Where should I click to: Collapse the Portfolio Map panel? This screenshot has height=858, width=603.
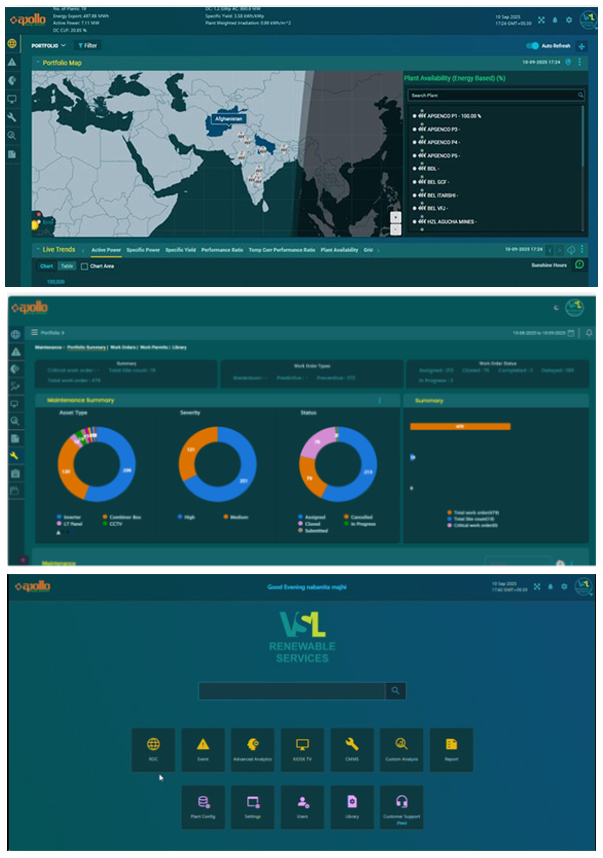pyautogui.click(x=38, y=62)
